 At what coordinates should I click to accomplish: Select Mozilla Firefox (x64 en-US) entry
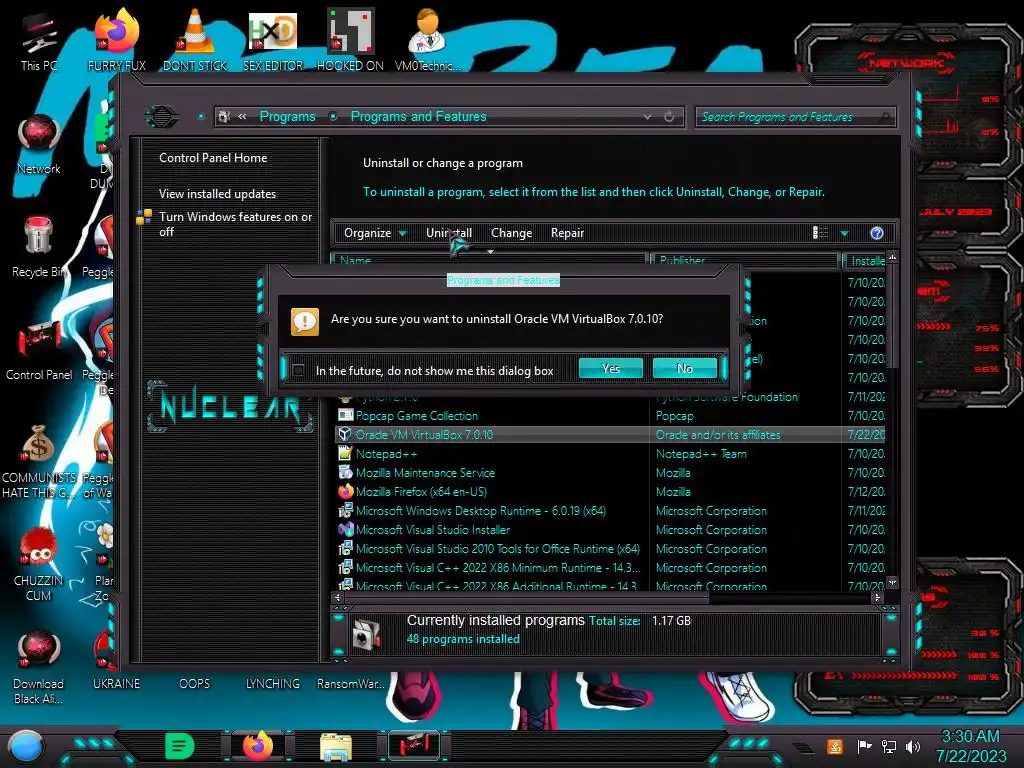tap(610, 492)
